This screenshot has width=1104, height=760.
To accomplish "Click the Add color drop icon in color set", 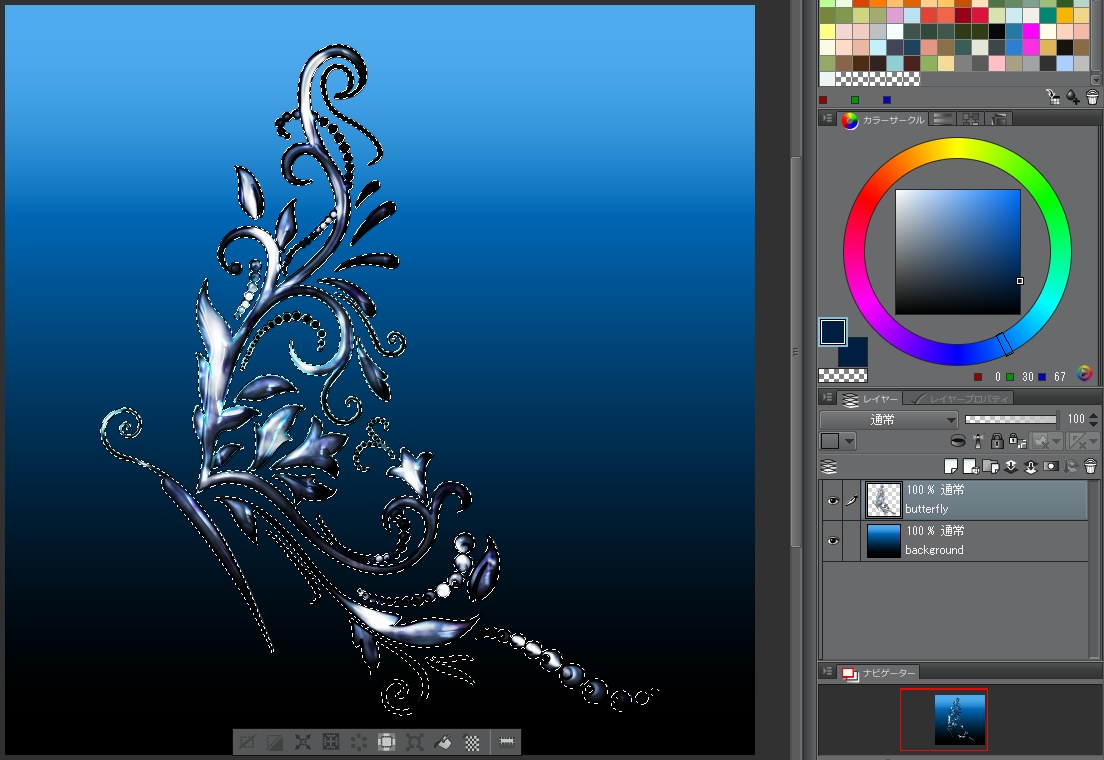I will coord(1072,97).
